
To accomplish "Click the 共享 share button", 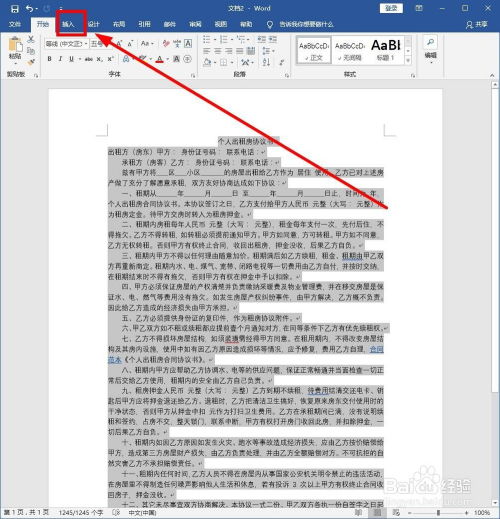I will pos(477,24).
